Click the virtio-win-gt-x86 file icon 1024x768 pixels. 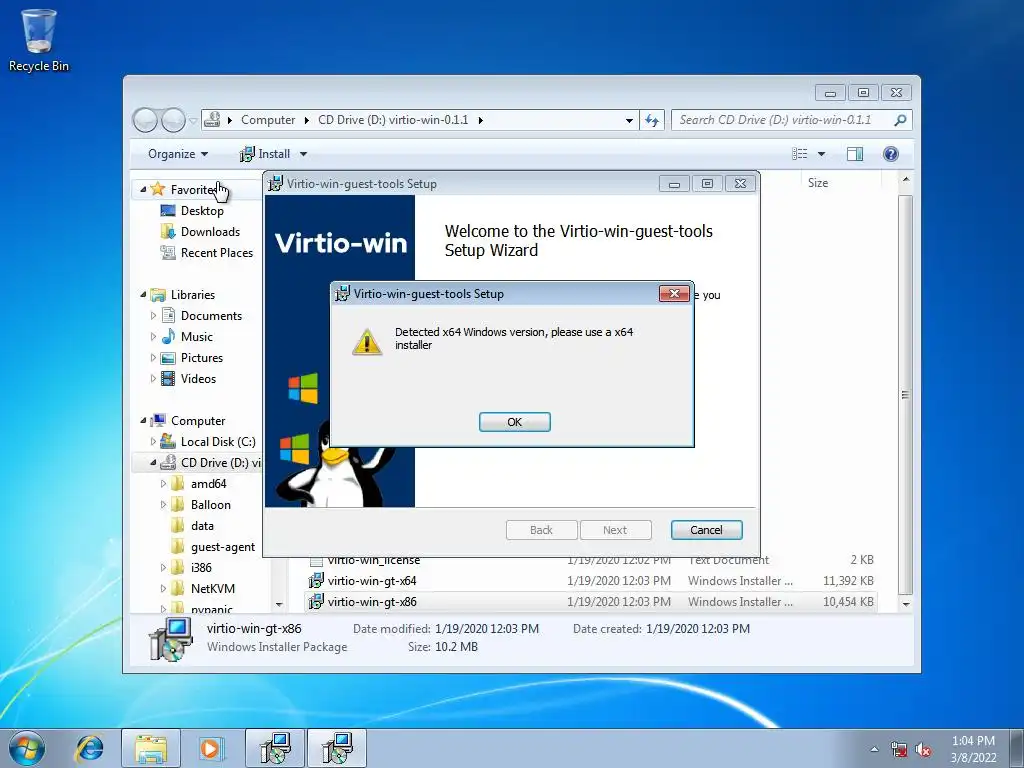[x=316, y=601]
